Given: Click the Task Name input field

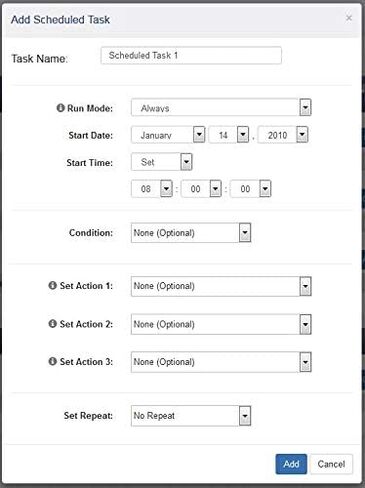Looking at the screenshot, I should tap(191, 55).
